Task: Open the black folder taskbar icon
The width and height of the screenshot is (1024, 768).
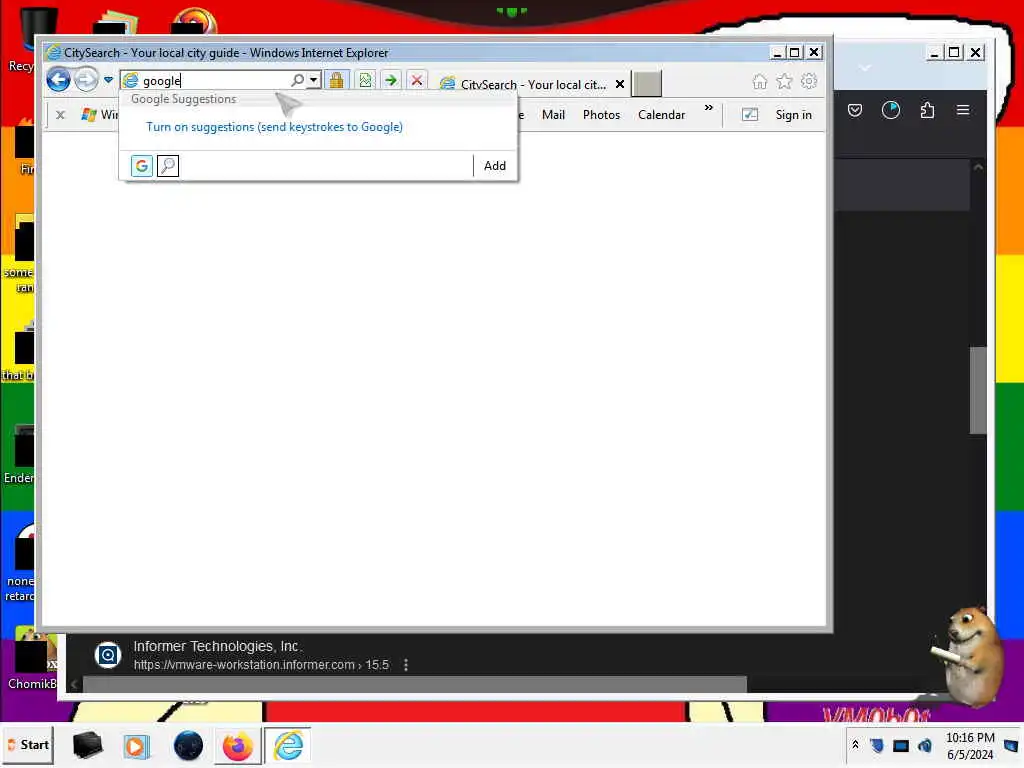Action: [88, 745]
